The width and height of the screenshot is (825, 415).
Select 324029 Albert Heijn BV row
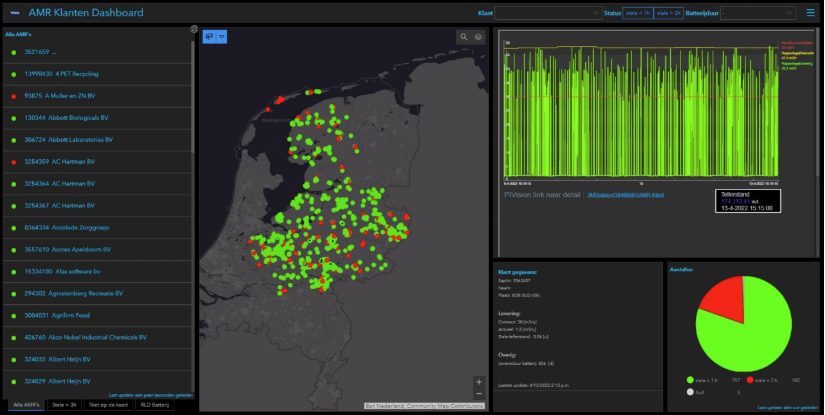click(97, 381)
